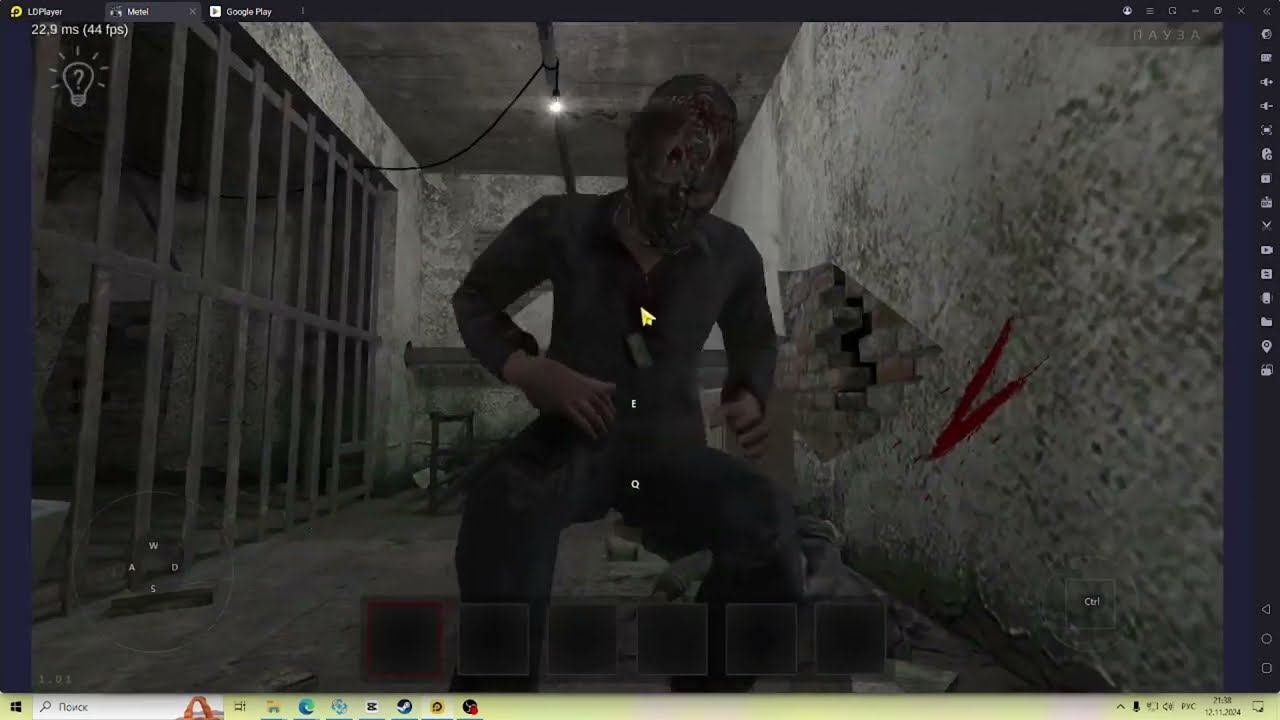The height and width of the screenshot is (720, 1280).
Task: Open the LDPlayer taskbar icon
Action: tap(437, 707)
